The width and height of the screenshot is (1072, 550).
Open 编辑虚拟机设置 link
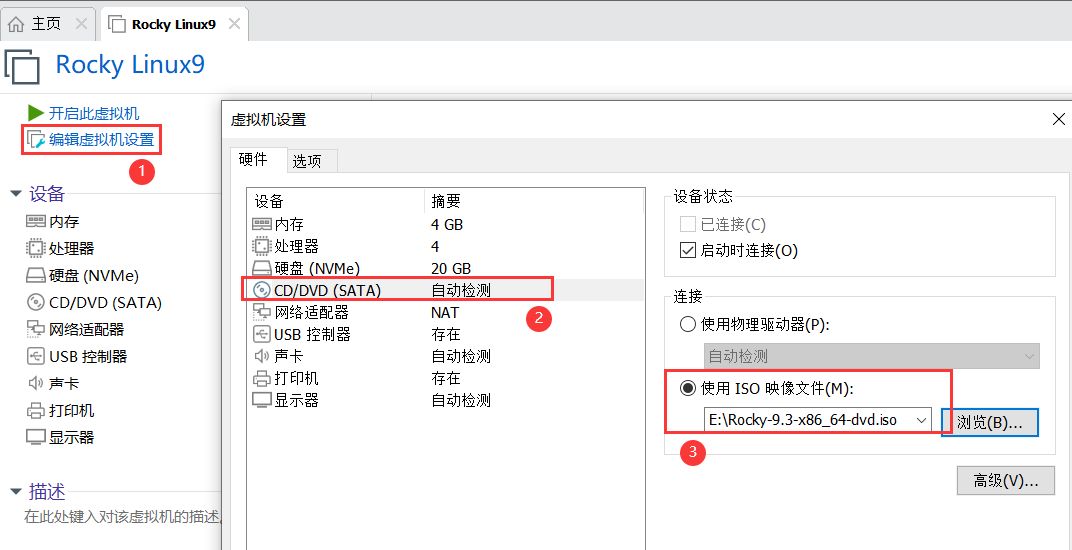(x=101, y=141)
